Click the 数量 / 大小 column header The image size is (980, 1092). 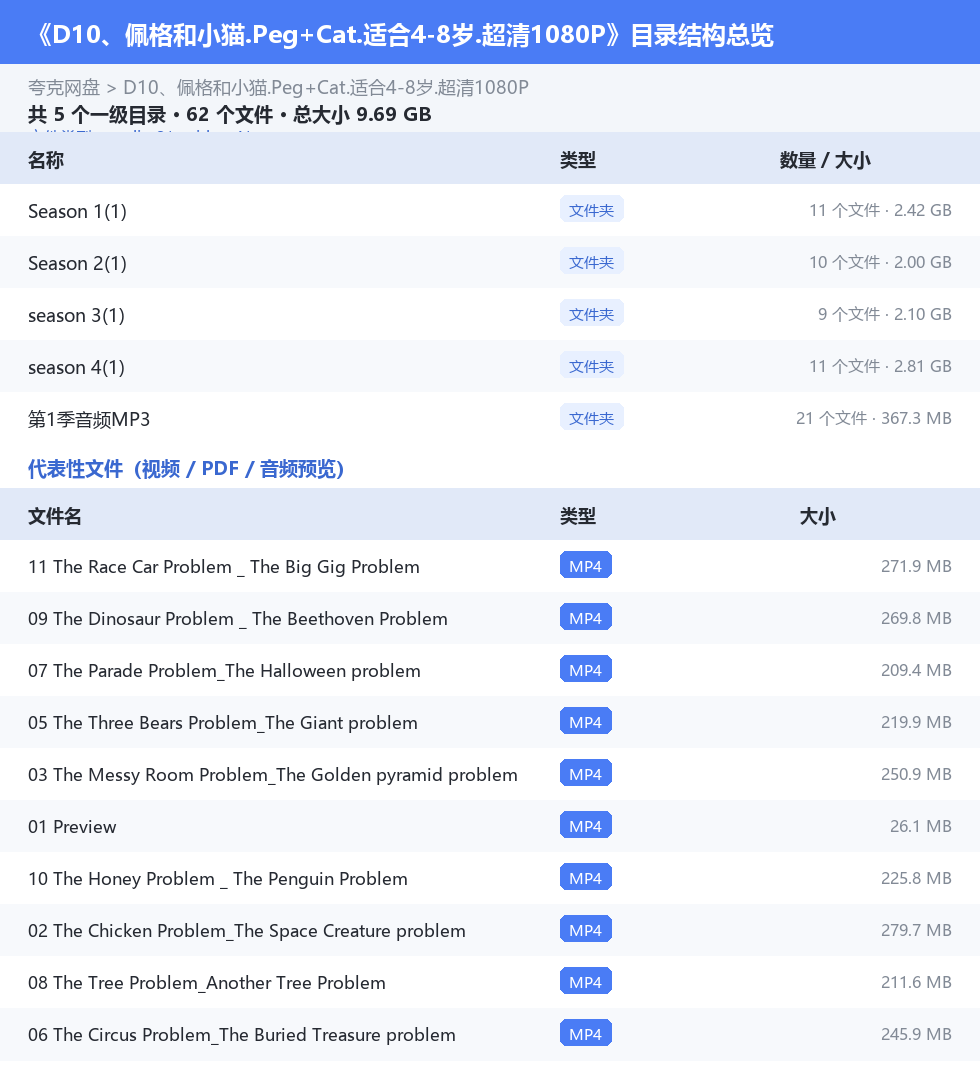(825, 160)
